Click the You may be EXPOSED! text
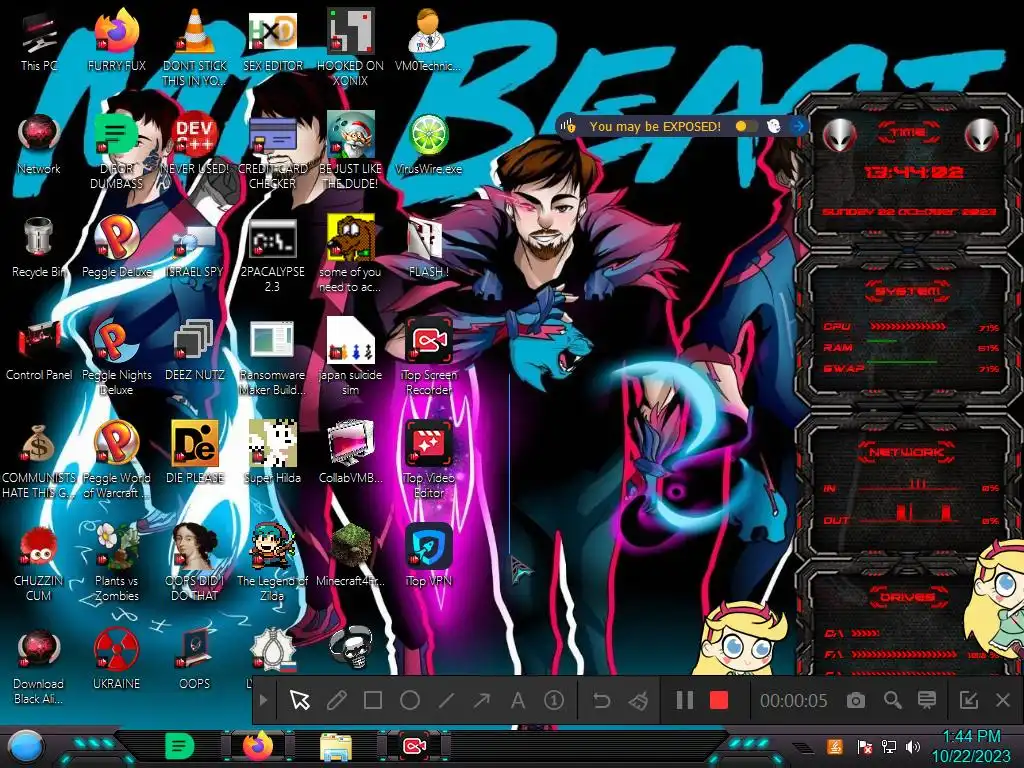The width and height of the screenshot is (1024, 768). pos(654,126)
